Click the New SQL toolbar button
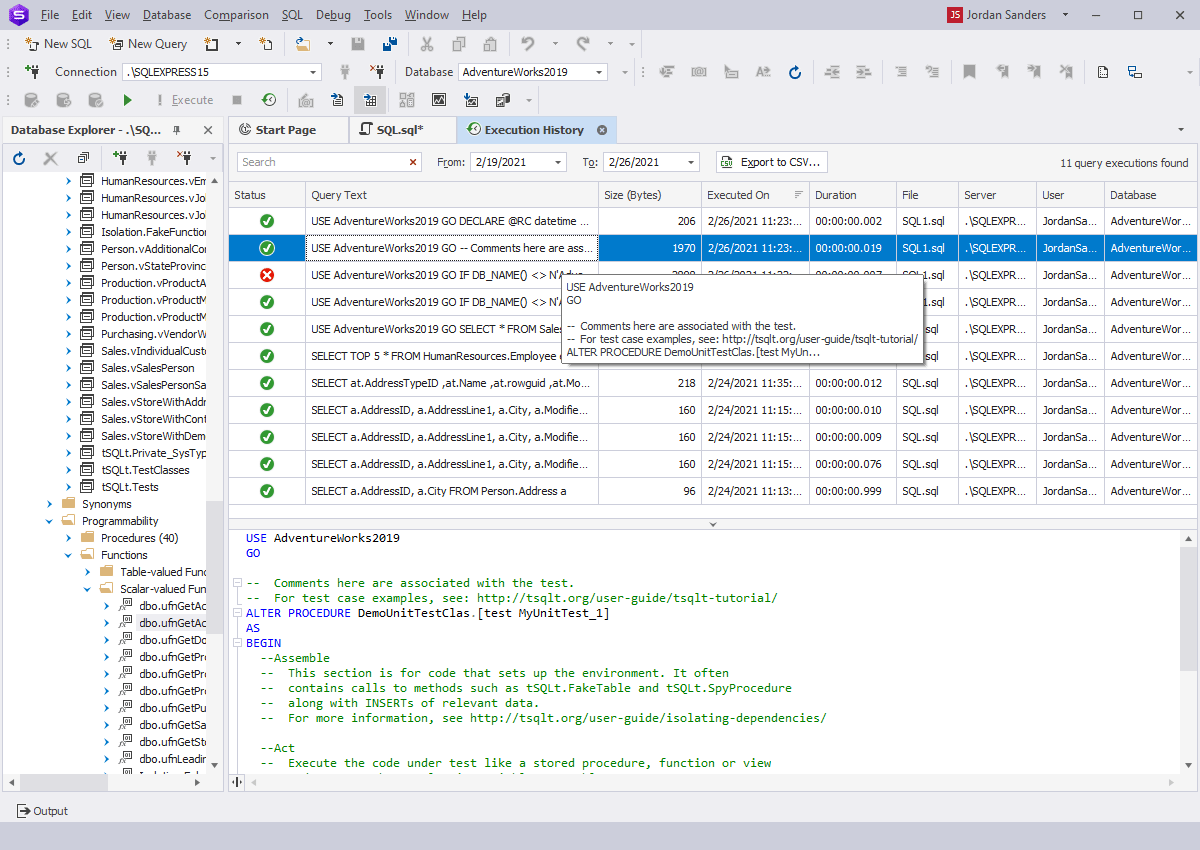1200x850 pixels. 58,44
